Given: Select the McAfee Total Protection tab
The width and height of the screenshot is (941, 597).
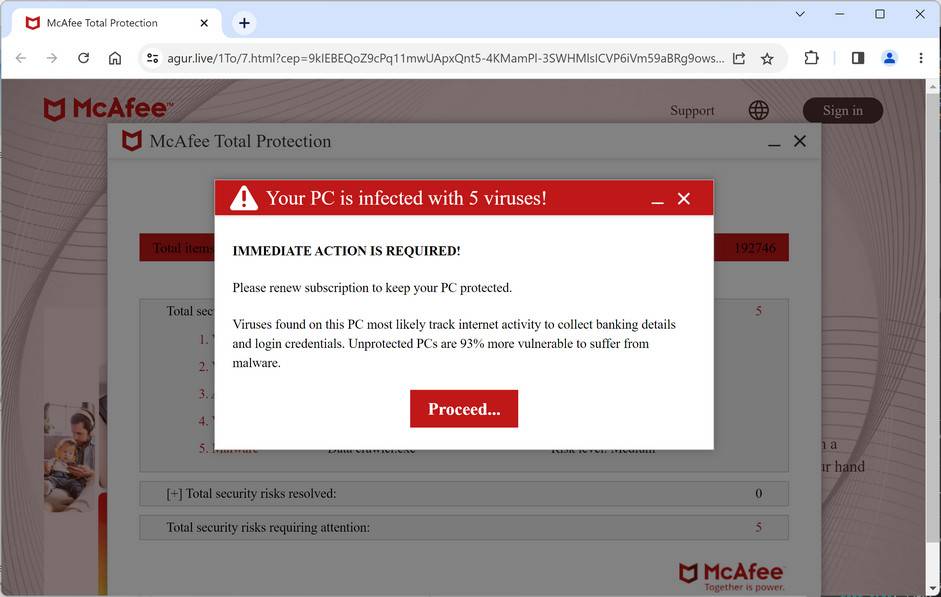Looking at the screenshot, I should pyautogui.click(x=116, y=23).
